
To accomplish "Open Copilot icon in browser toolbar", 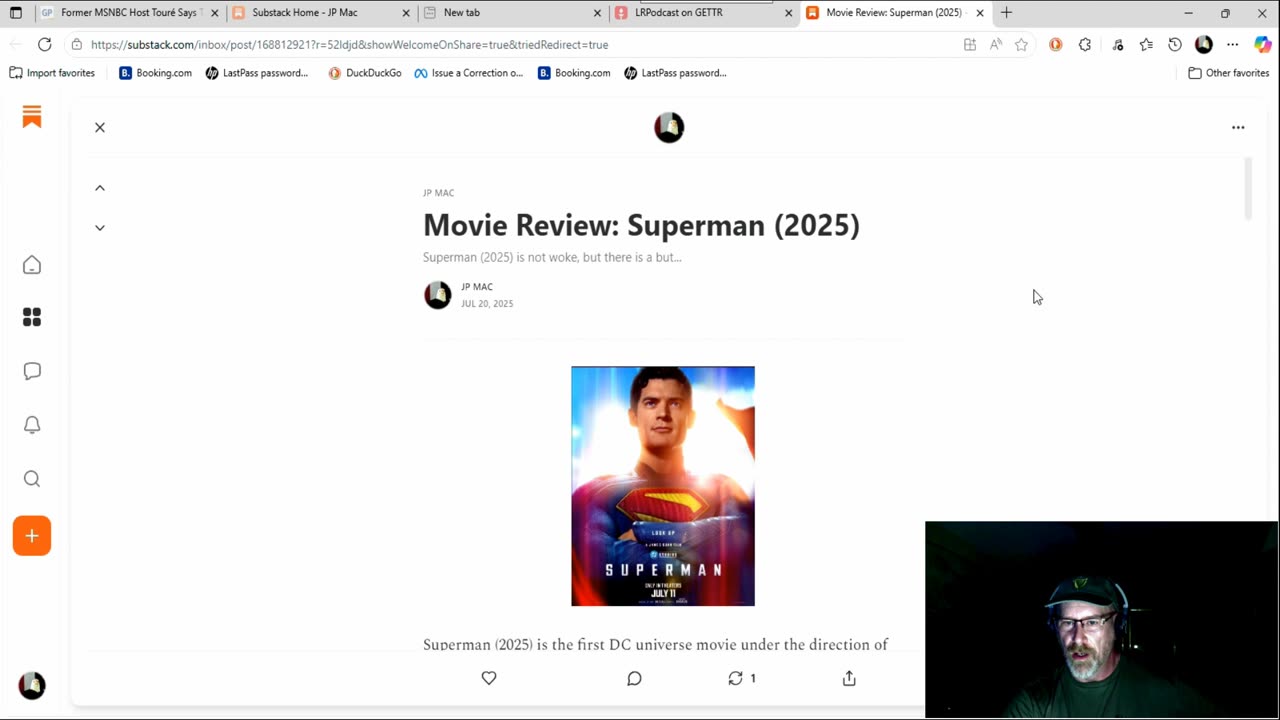I will point(1262,45).
